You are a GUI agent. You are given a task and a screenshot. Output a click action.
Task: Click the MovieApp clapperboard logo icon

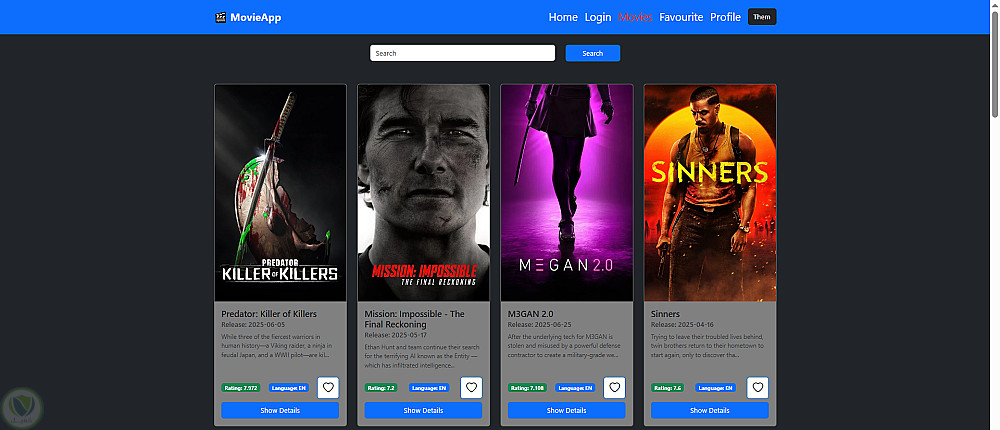pyautogui.click(x=221, y=17)
